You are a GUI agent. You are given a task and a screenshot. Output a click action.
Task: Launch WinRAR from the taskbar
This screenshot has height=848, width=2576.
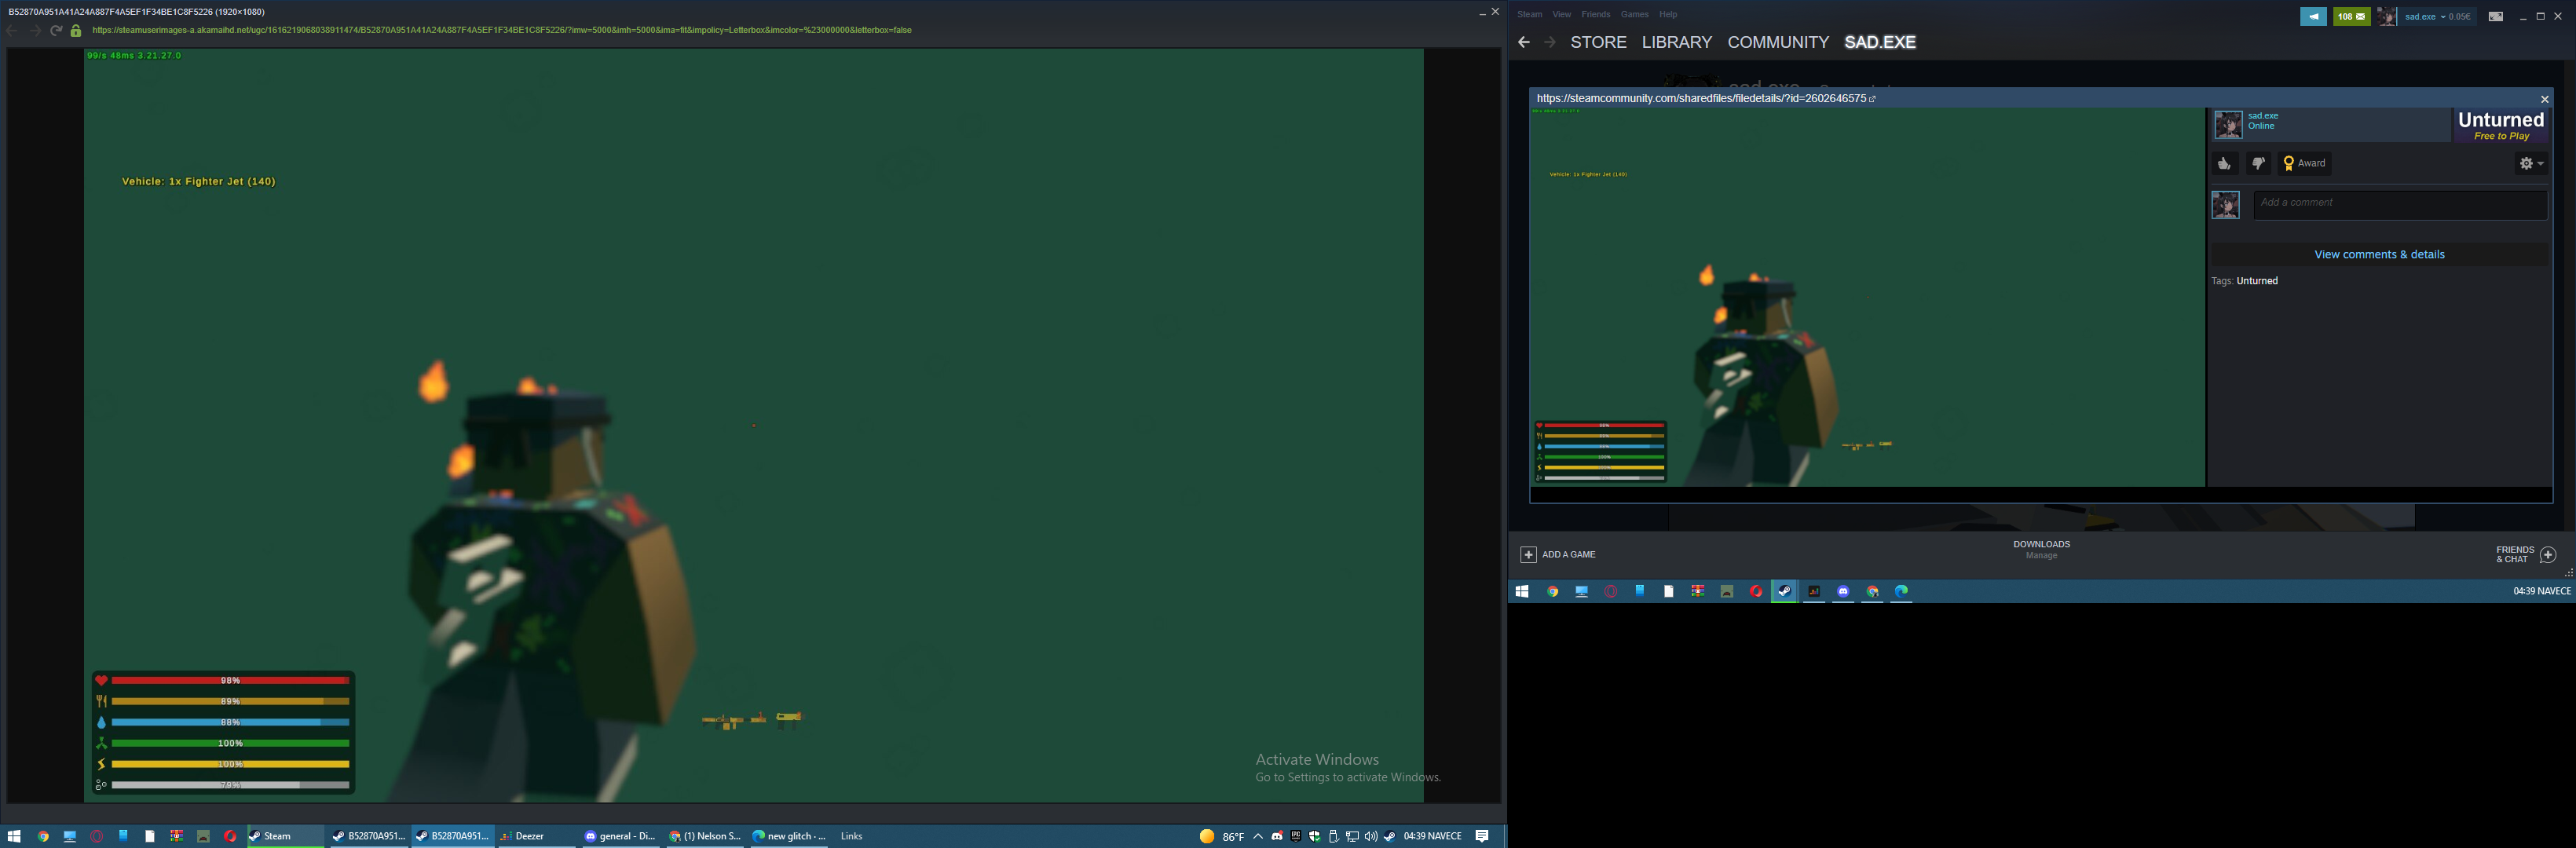point(1696,591)
